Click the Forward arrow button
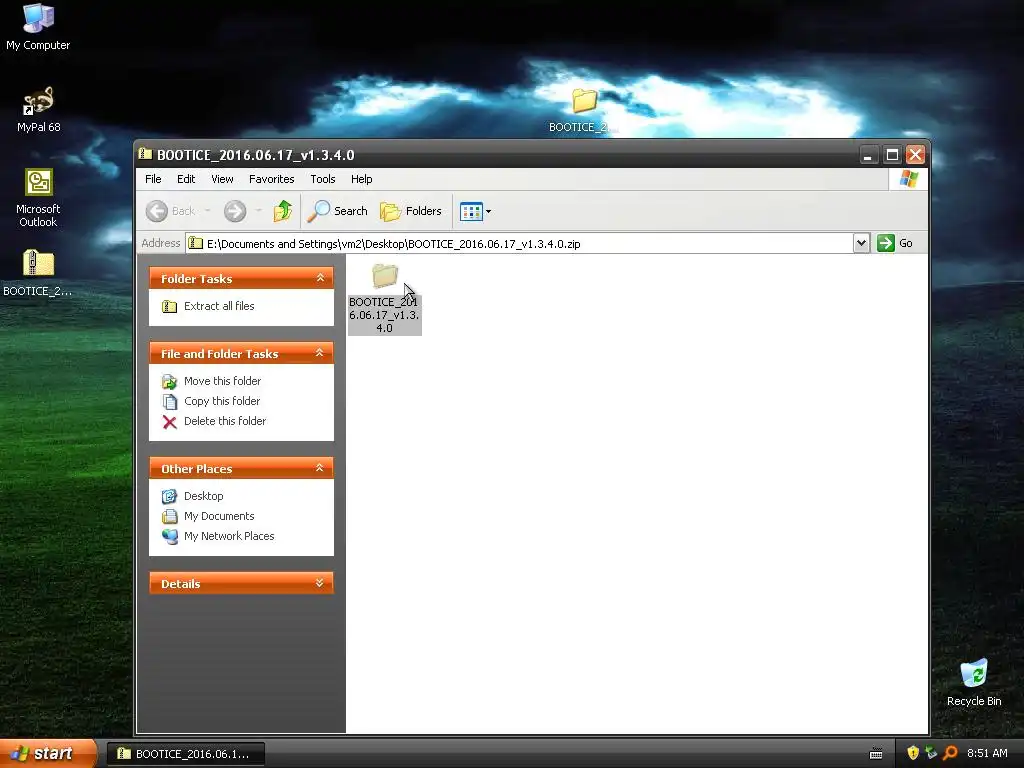 [x=235, y=211]
